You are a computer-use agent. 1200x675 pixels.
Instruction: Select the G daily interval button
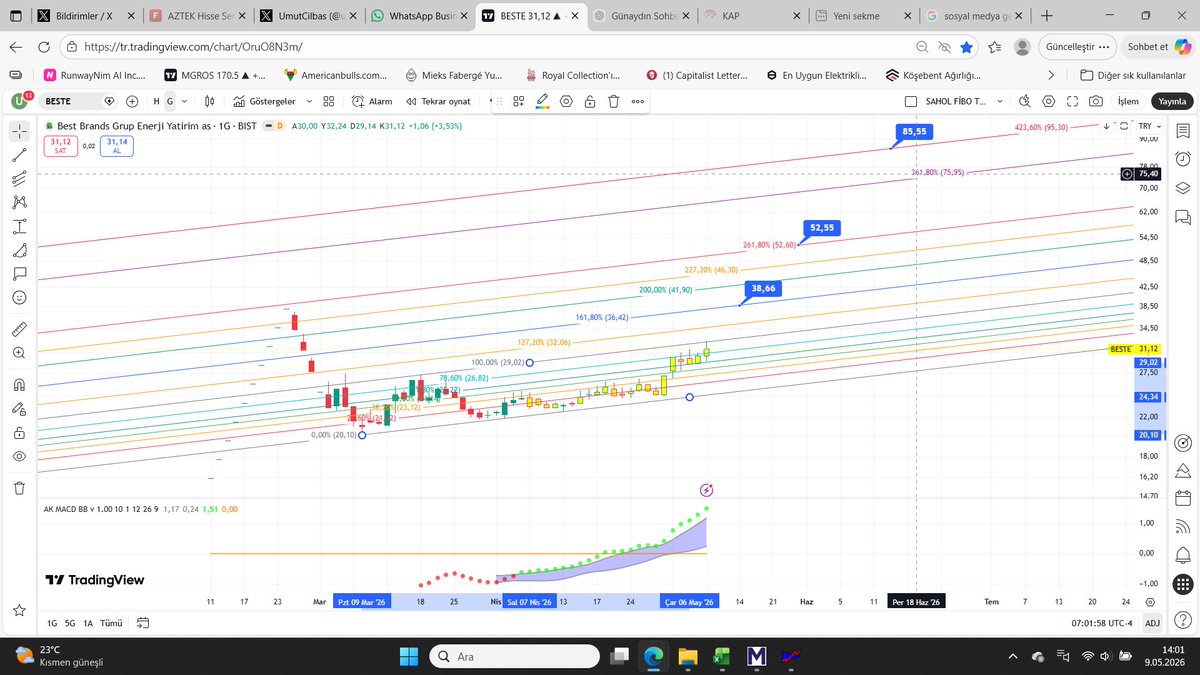[170, 101]
